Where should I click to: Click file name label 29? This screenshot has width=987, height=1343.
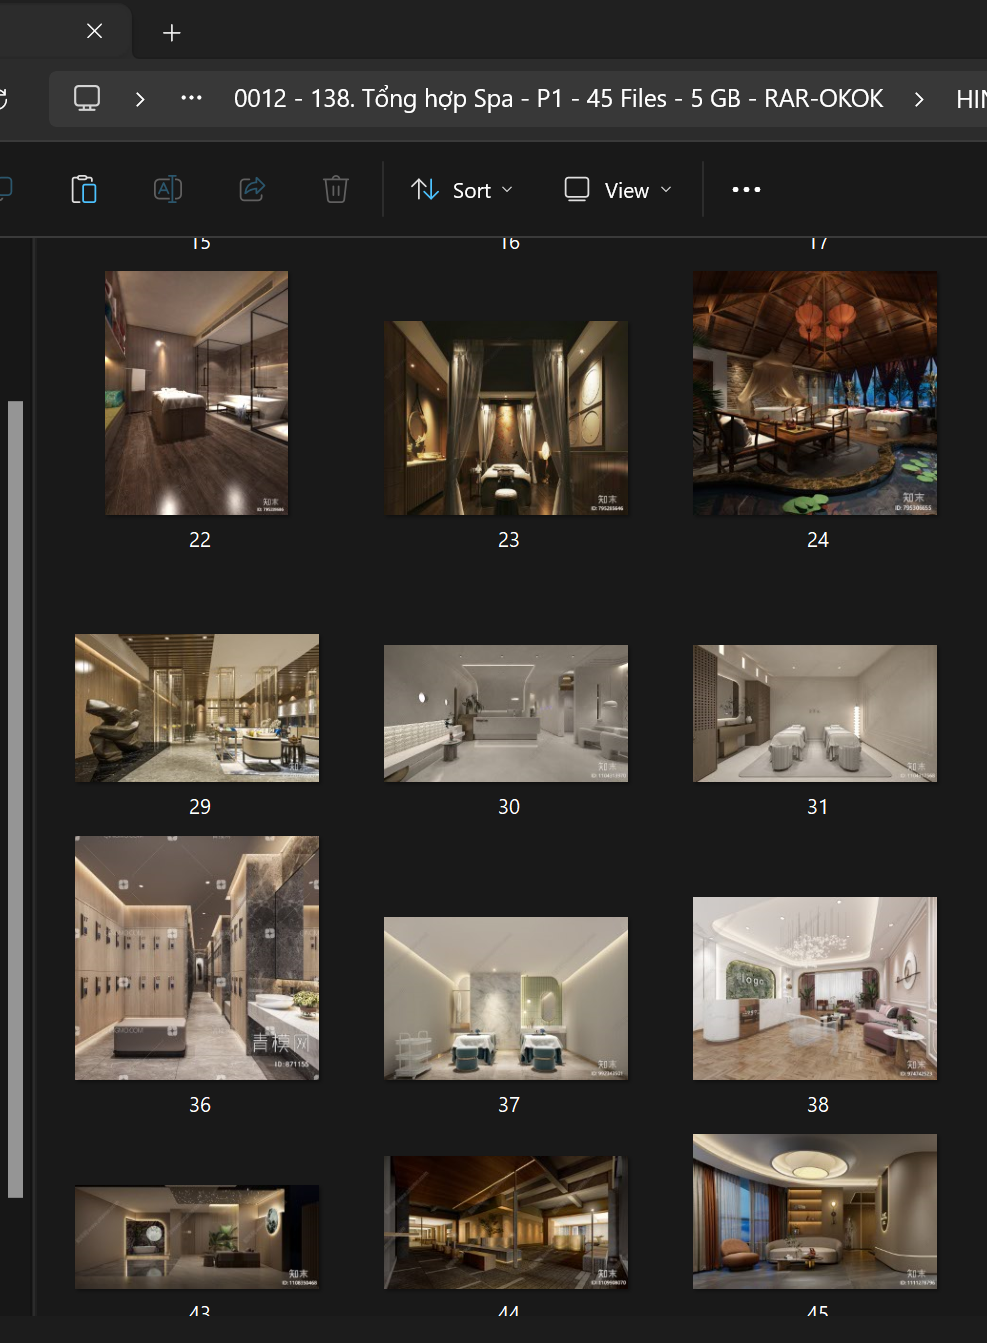[200, 807]
